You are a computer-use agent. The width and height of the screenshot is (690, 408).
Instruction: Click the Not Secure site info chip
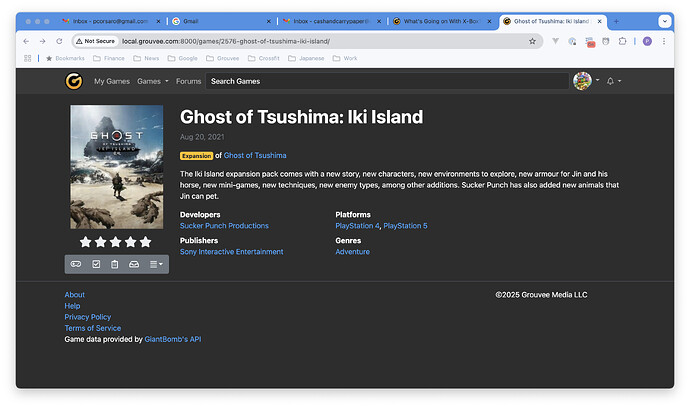(x=95, y=41)
